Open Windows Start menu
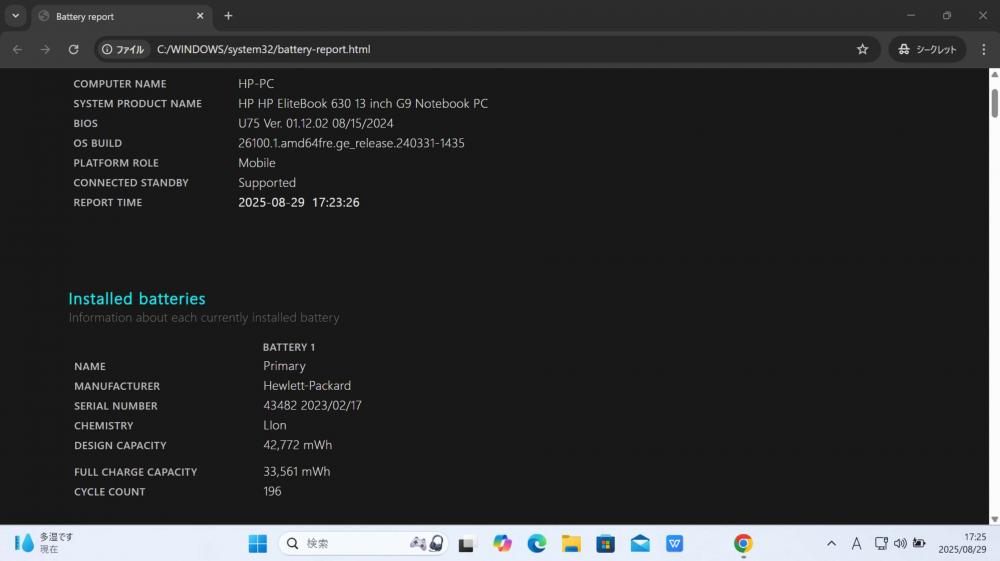Image resolution: width=1000 pixels, height=561 pixels. 258,543
